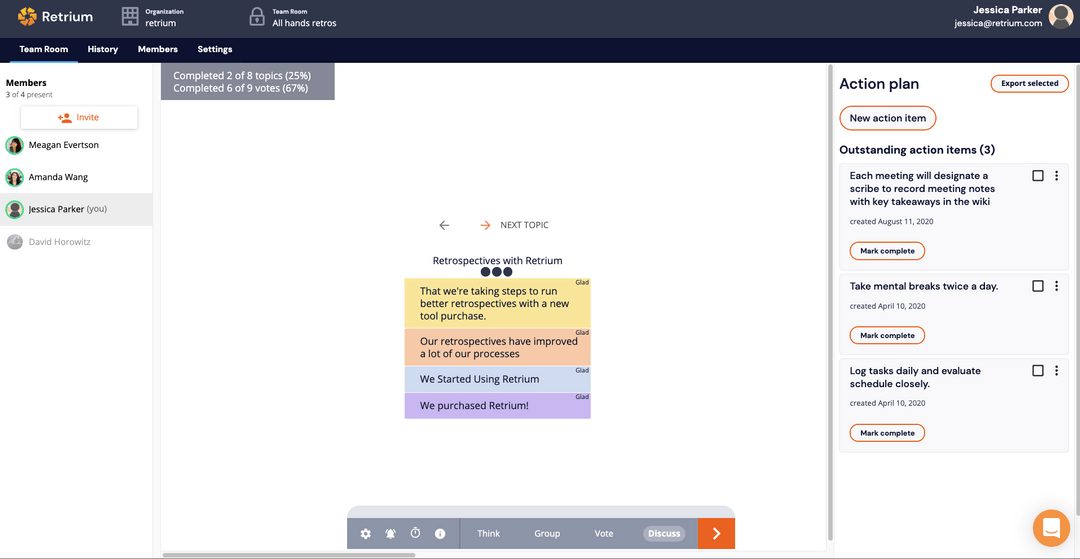Select the Think phase
Viewport: 1080px width, 559px height.
[488, 534]
